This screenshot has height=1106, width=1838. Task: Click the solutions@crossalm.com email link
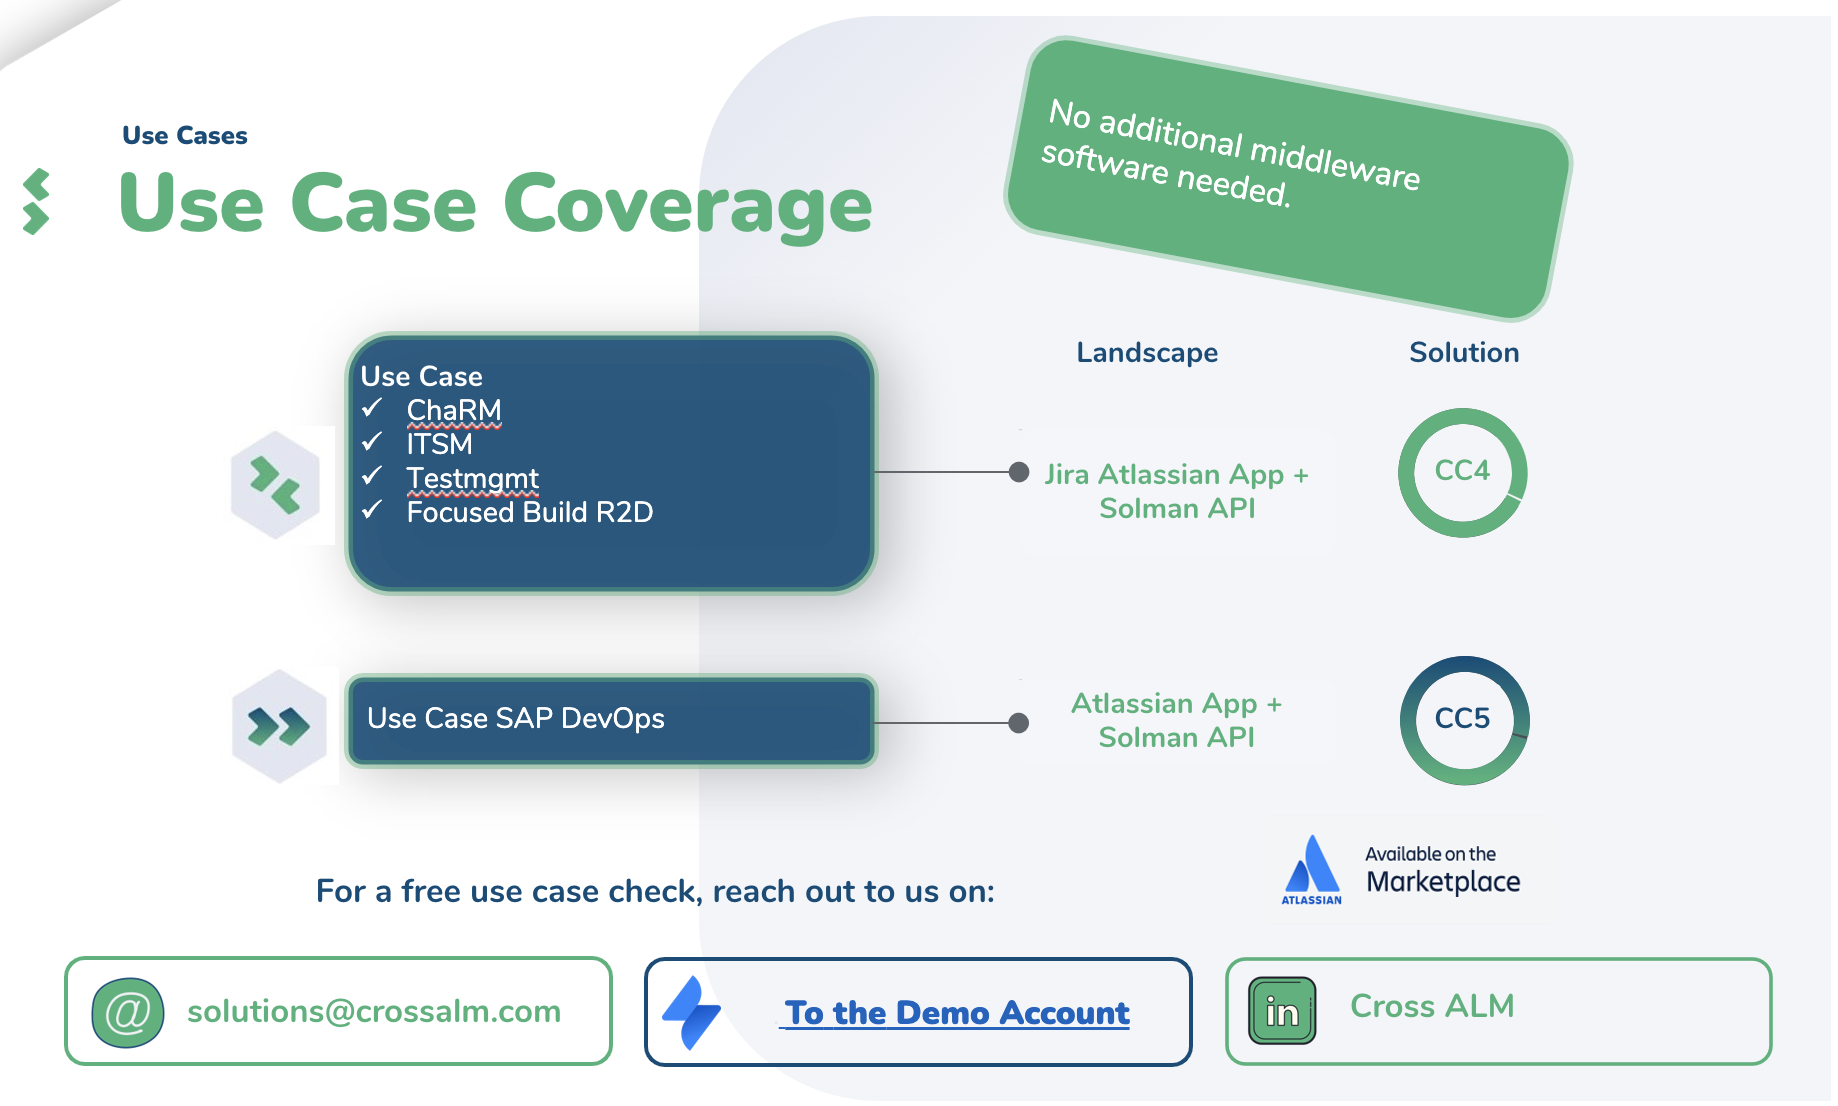(x=374, y=1012)
